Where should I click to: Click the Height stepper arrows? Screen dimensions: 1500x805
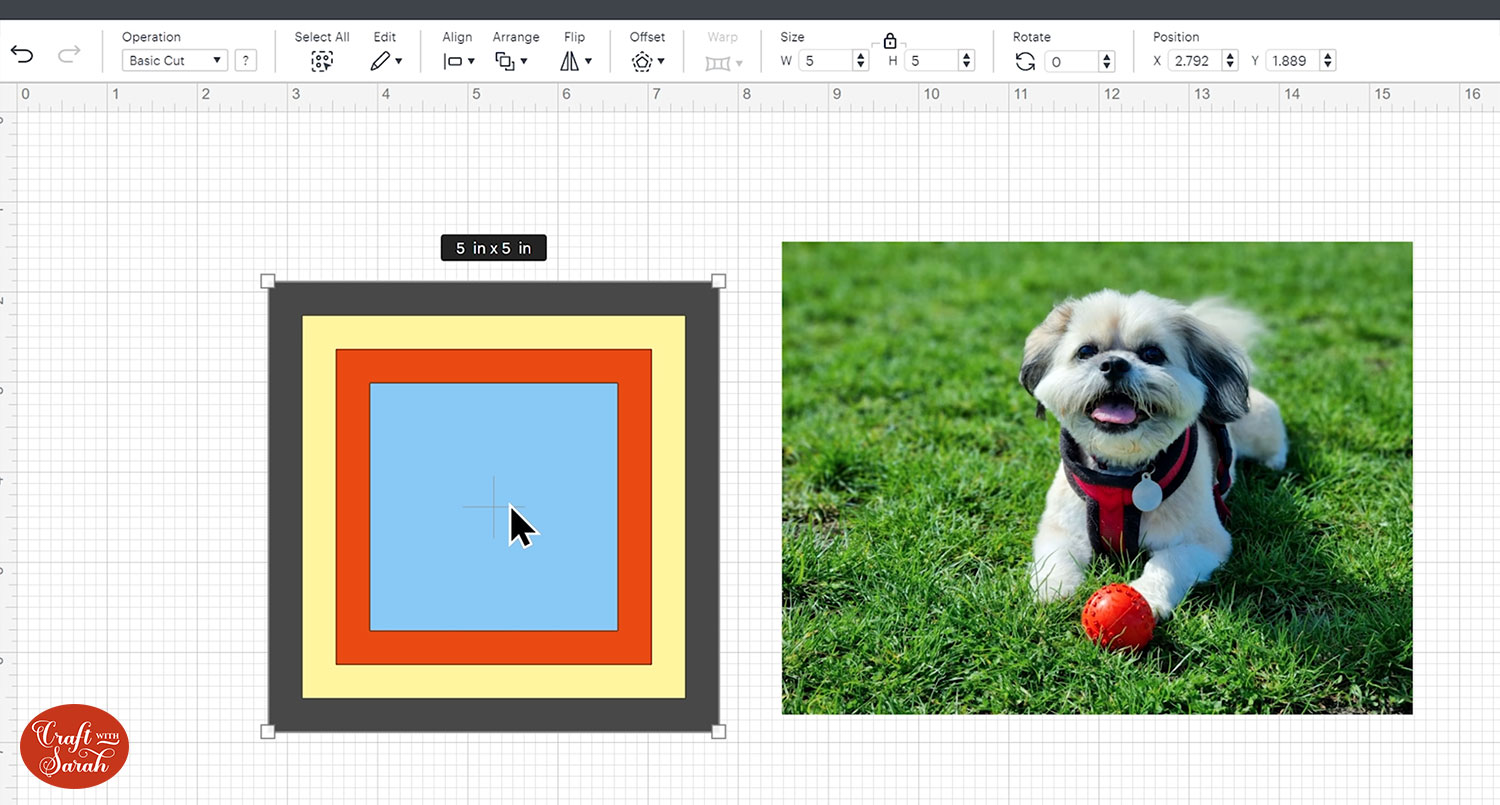coord(966,61)
